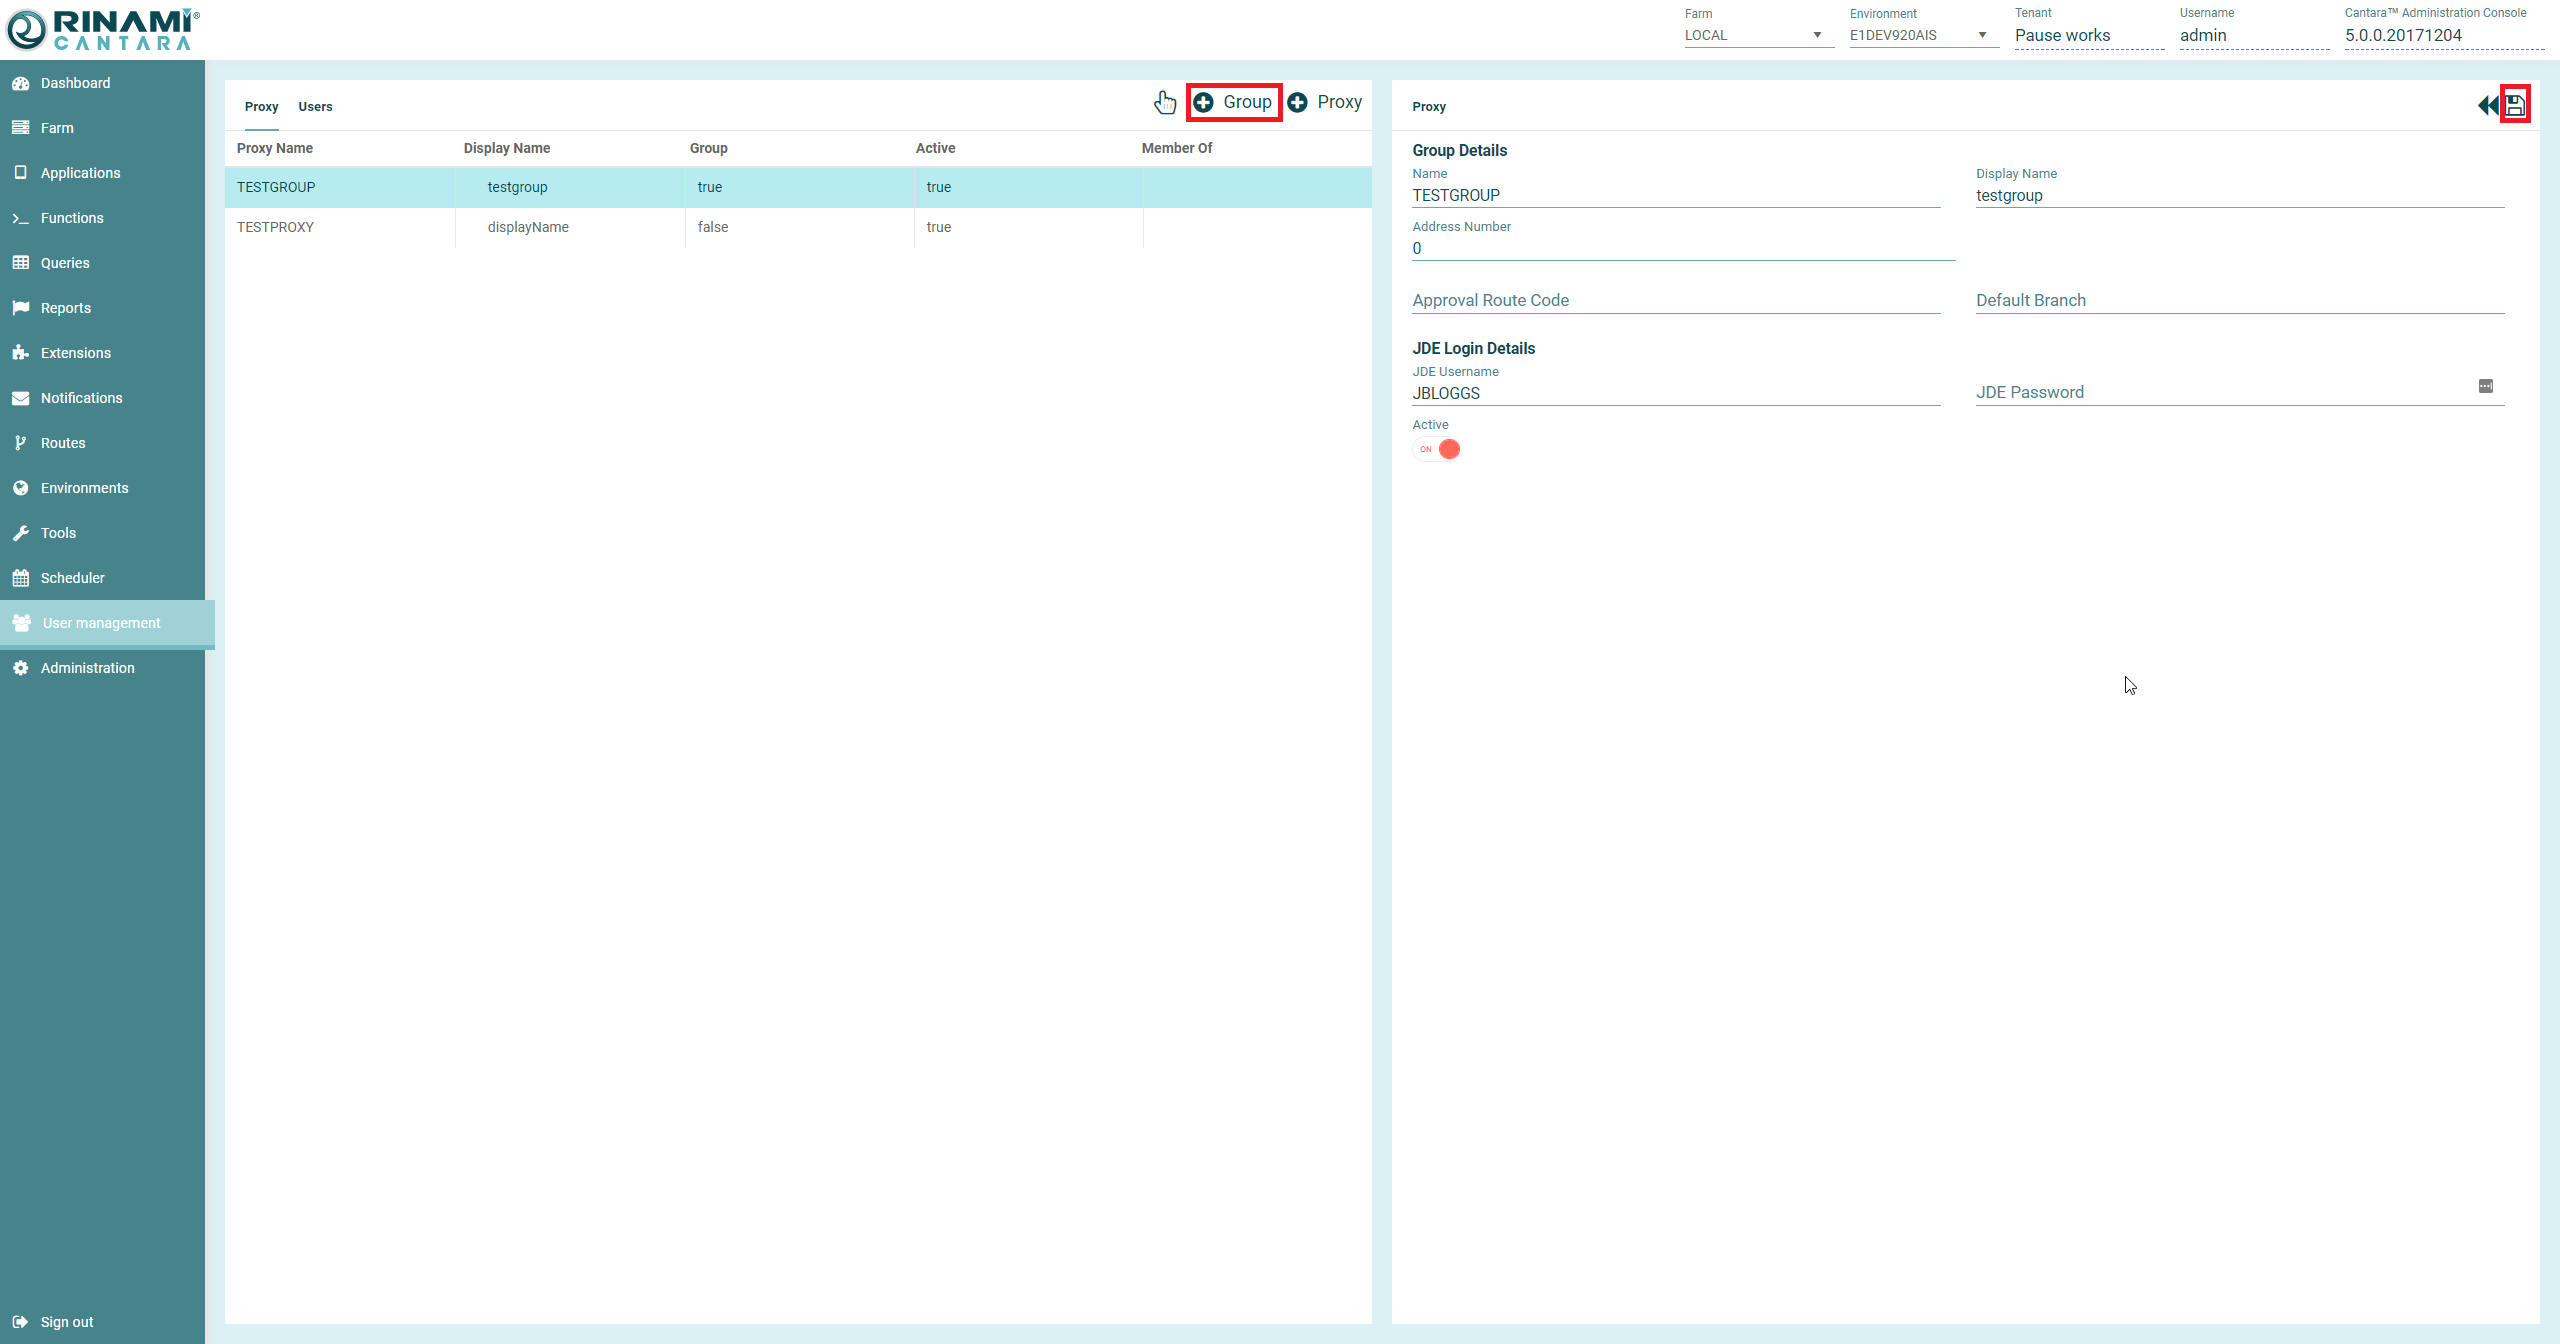Click the Proxy add button

1325,102
